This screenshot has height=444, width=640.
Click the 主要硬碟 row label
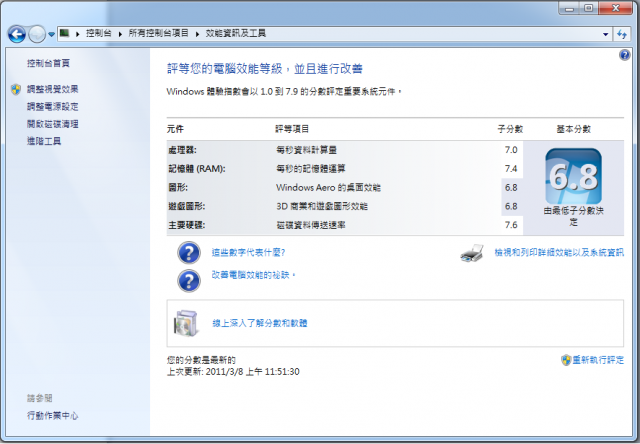pyautogui.click(x=187, y=225)
